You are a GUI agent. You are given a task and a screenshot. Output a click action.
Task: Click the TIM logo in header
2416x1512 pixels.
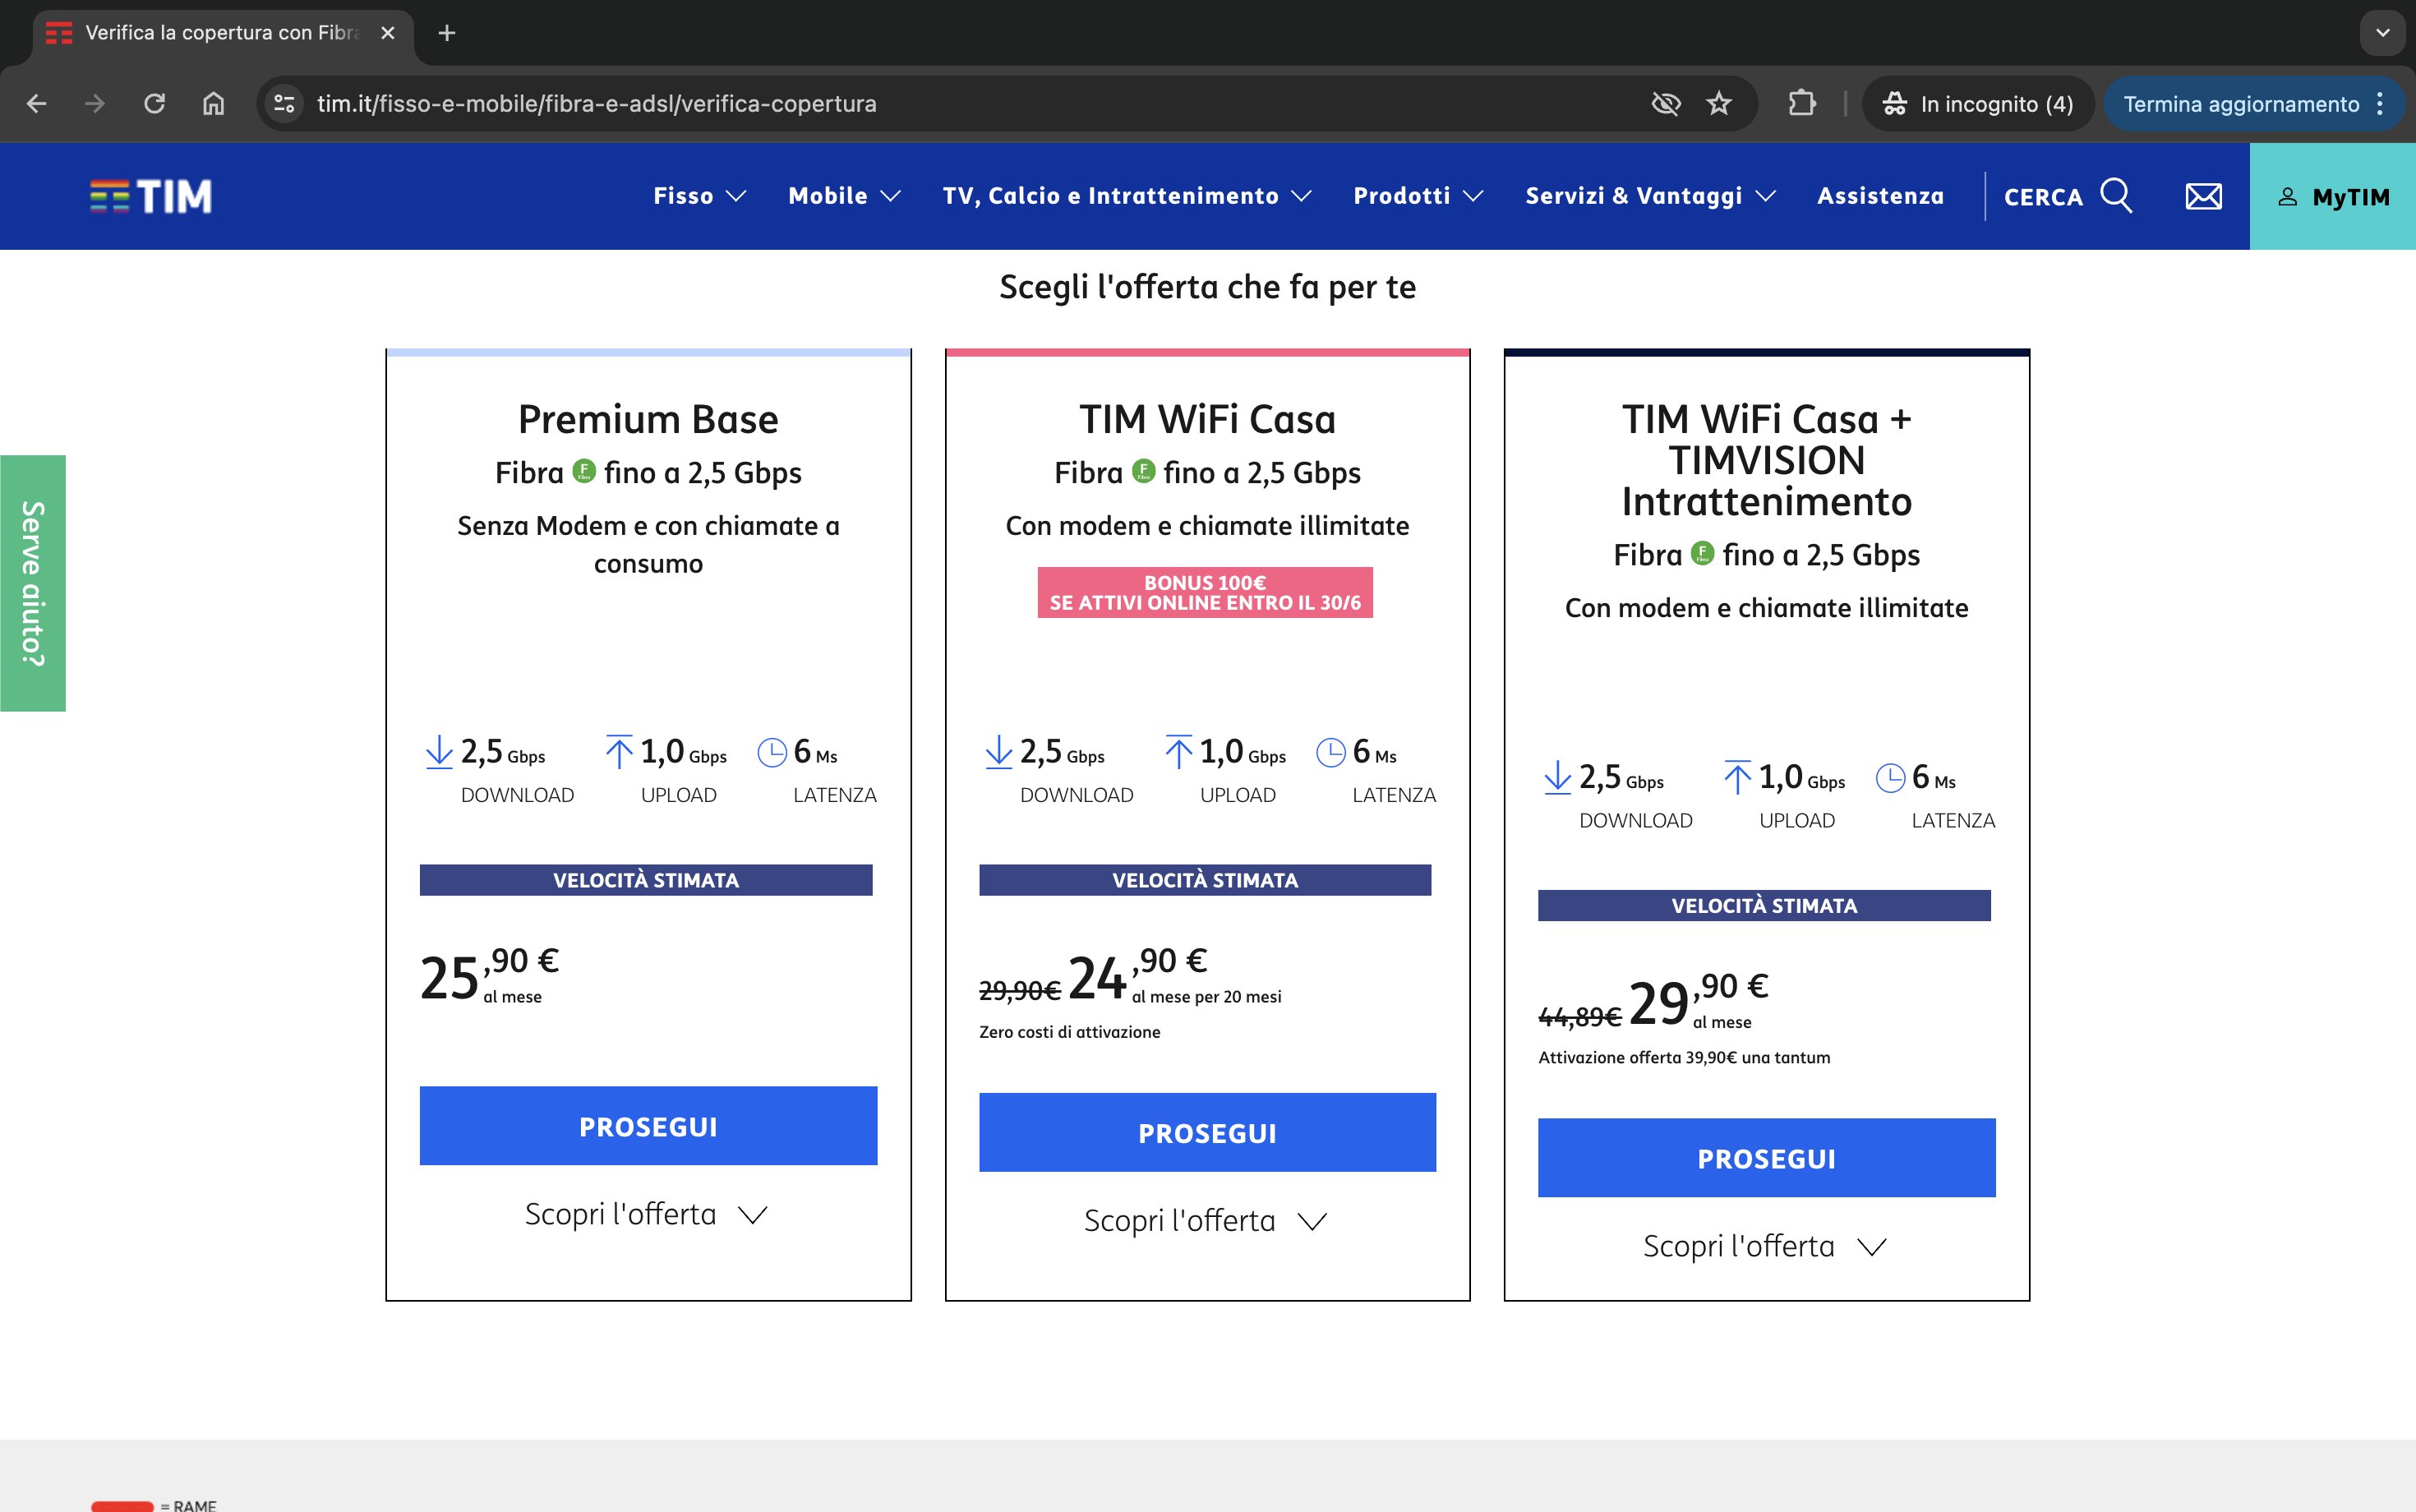(151, 196)
